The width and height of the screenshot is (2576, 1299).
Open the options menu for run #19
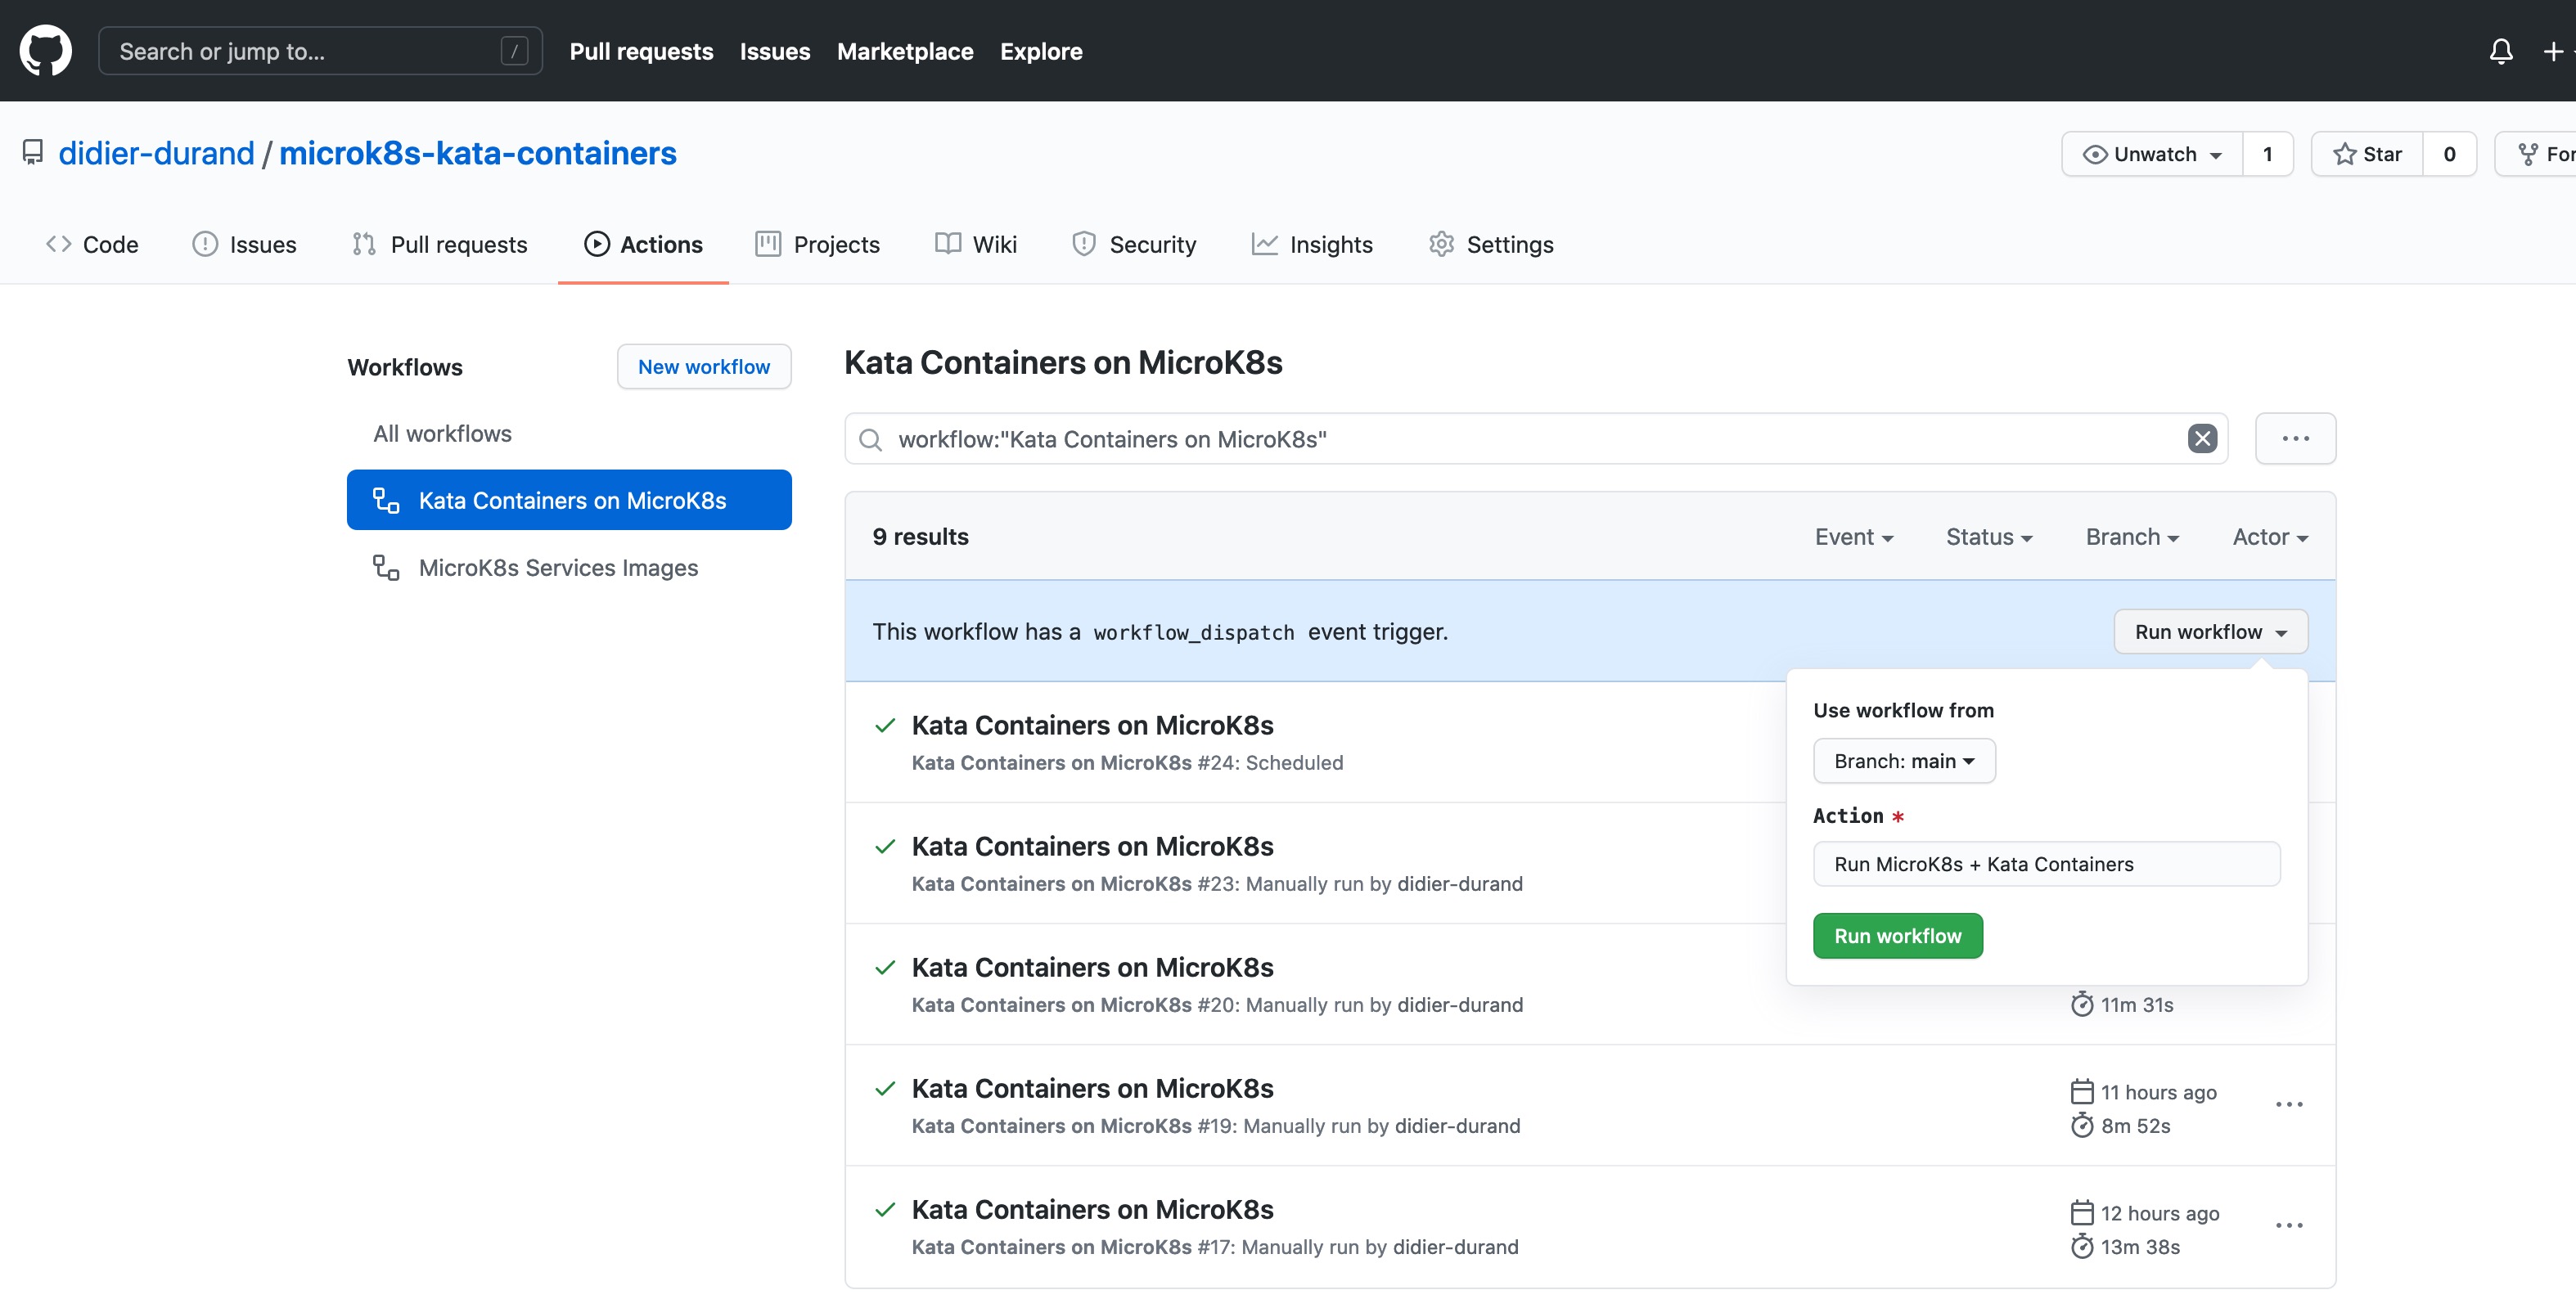coord(2289,1105)
